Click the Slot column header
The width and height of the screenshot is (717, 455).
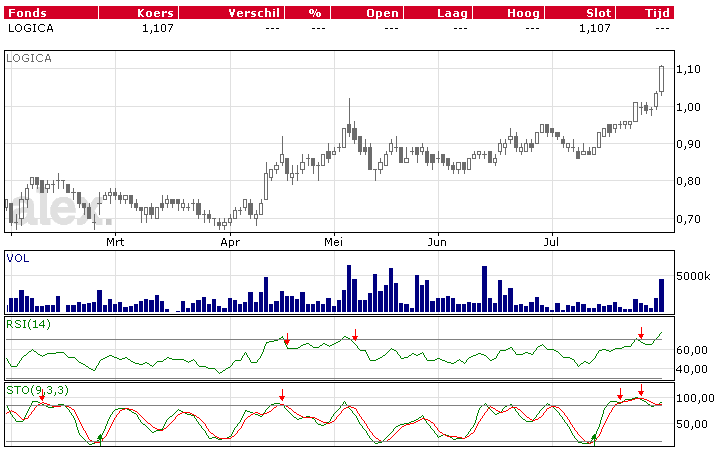[580, 13]
